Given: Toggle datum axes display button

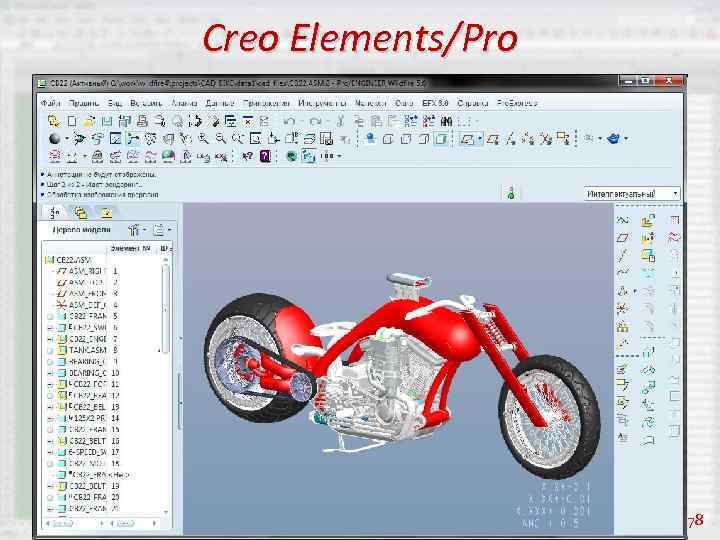Looking at the screenshot, I should [x=511, y=138].
